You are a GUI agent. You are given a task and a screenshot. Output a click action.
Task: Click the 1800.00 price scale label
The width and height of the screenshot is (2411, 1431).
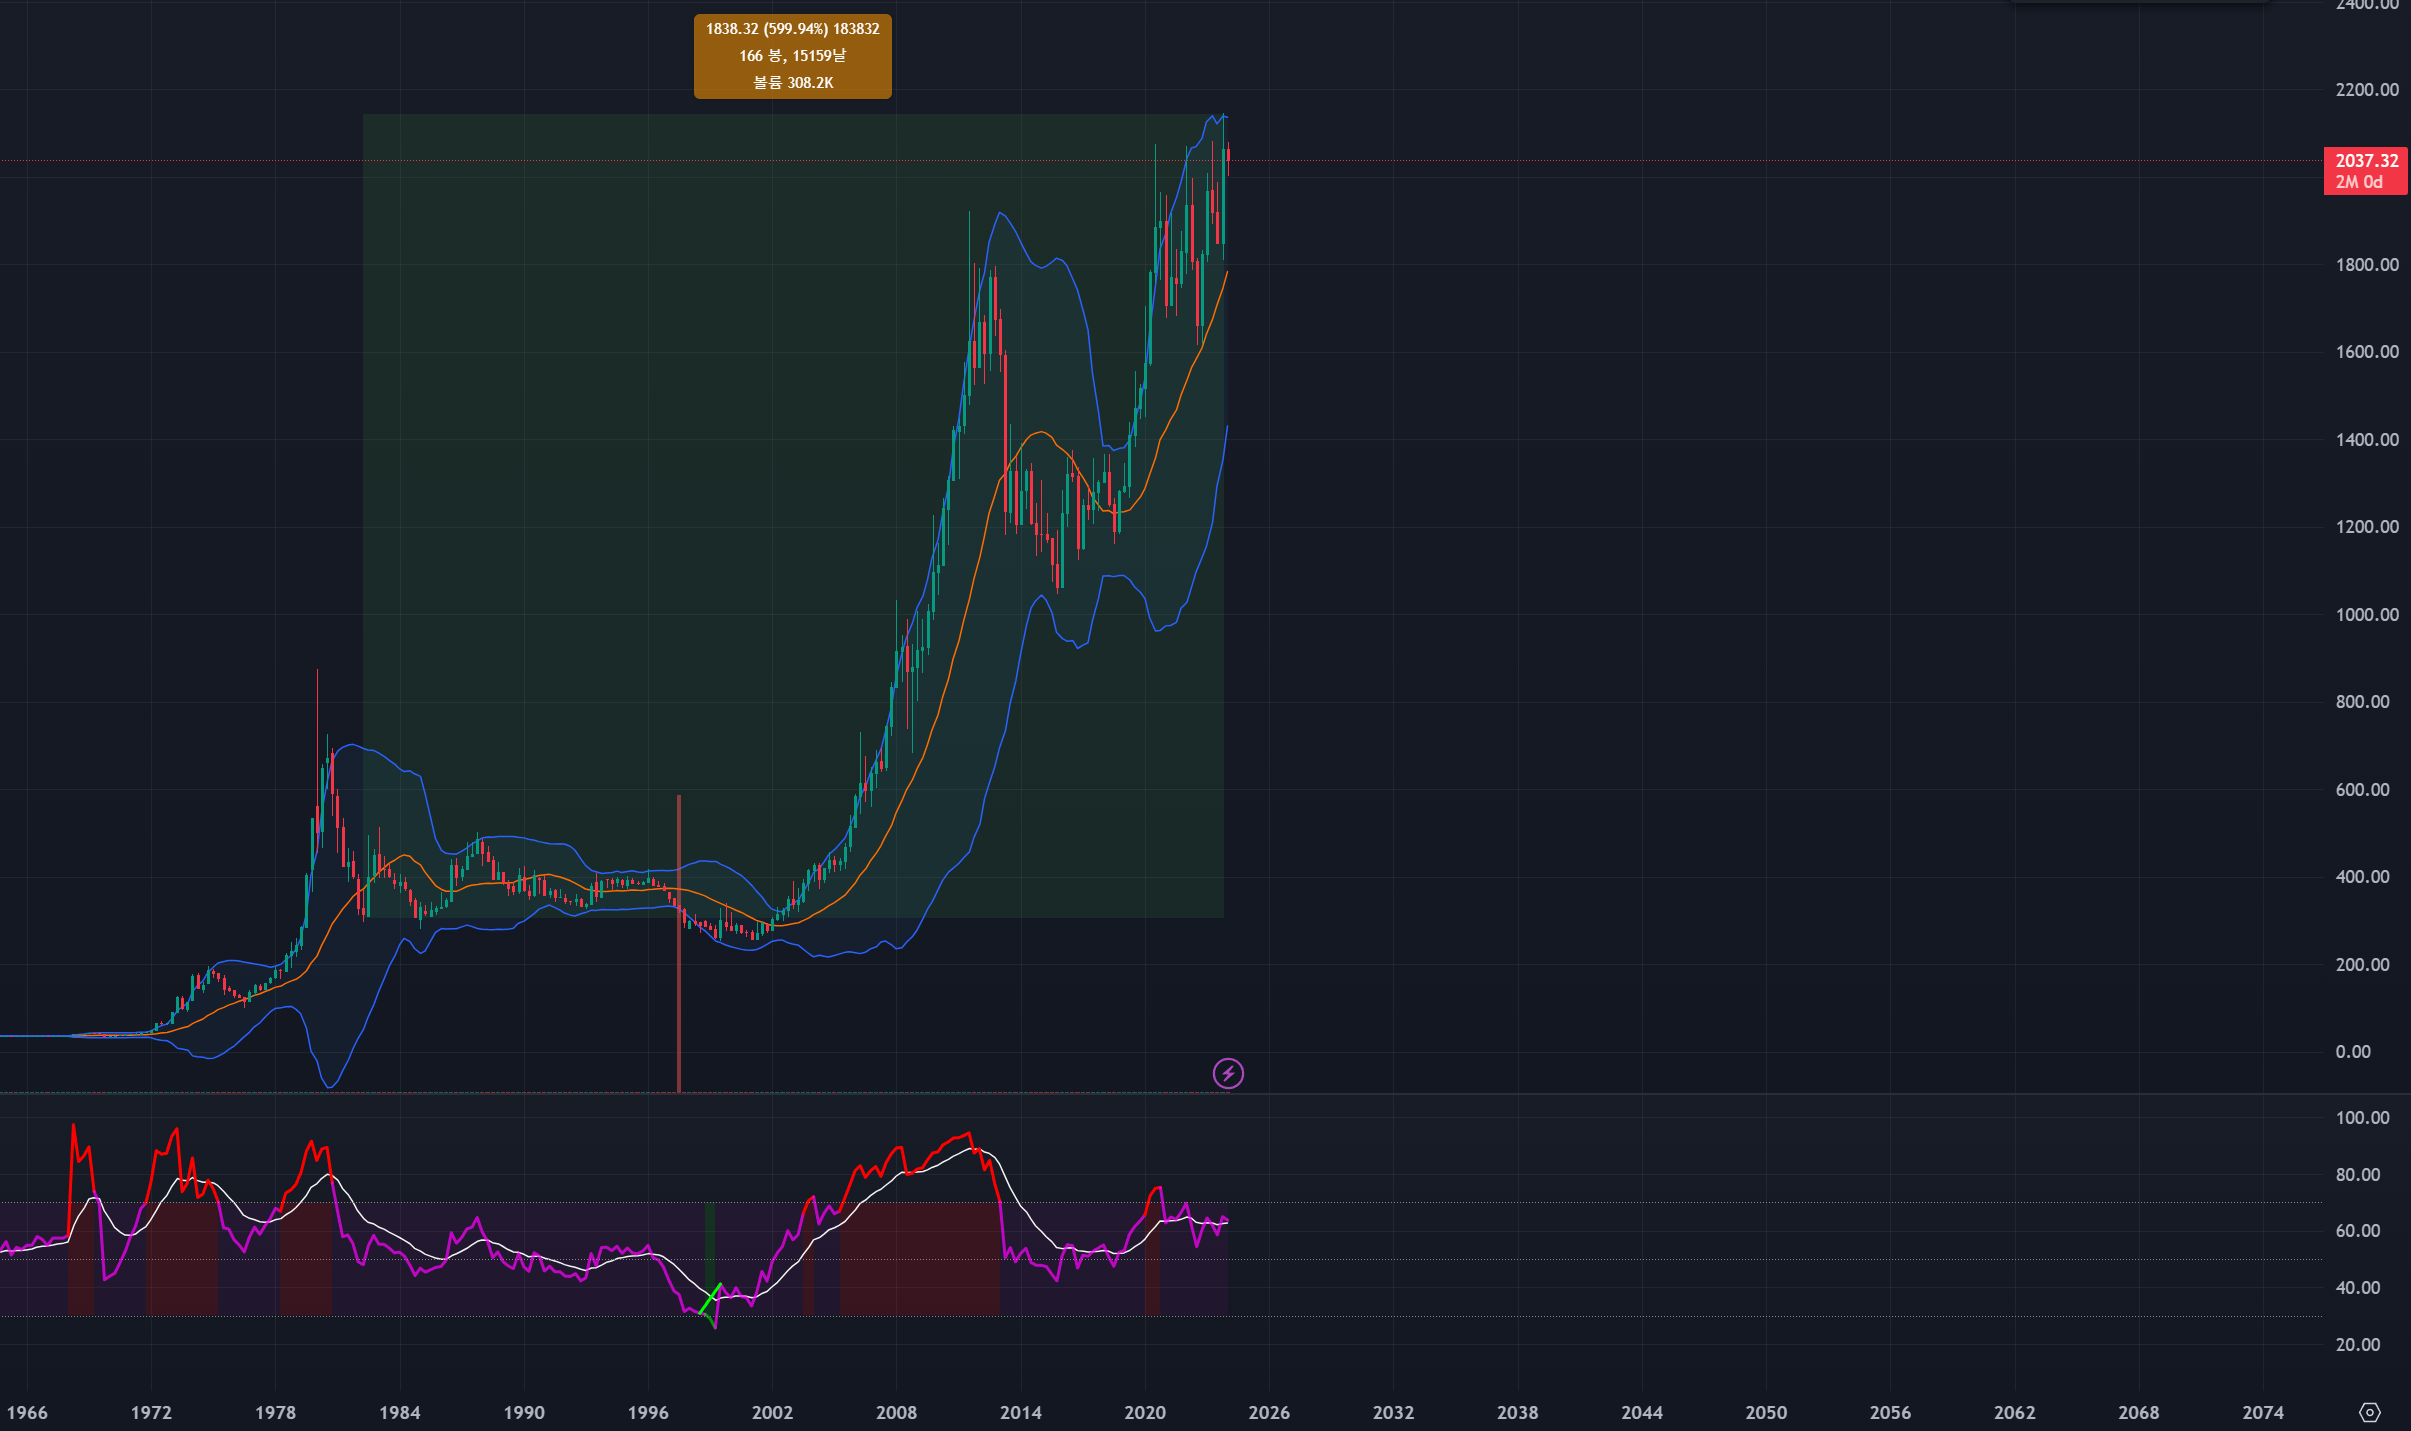2366,265
